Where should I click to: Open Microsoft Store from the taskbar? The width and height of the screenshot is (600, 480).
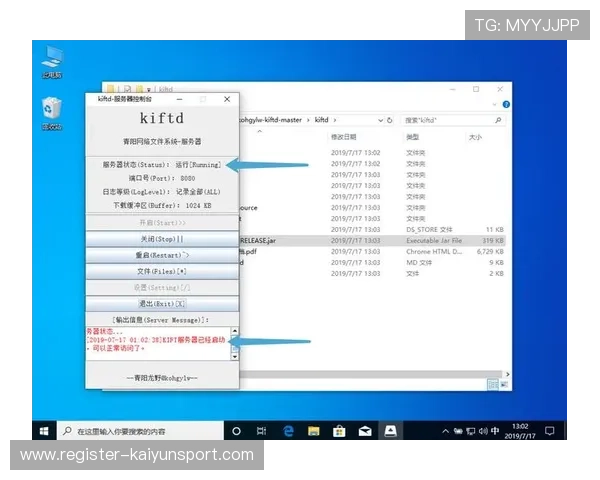tap(339, 430)
